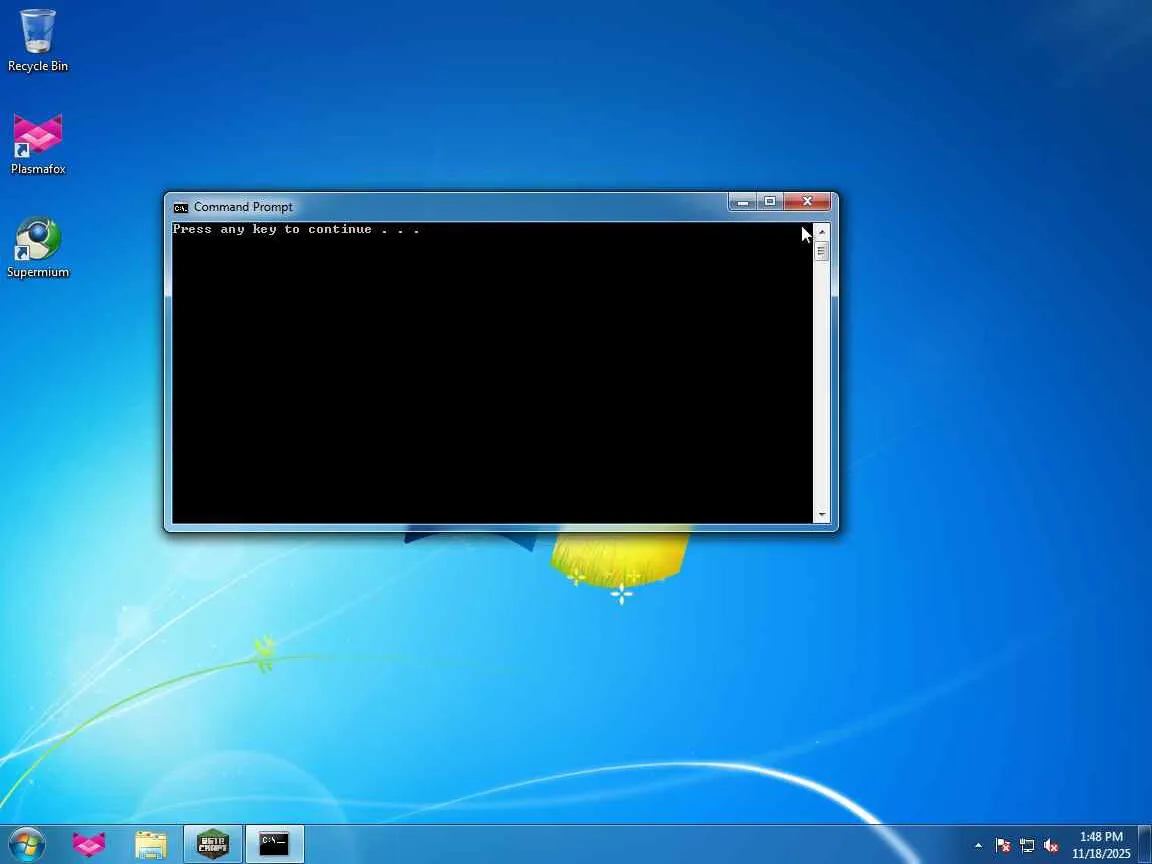Maximize the Command Prompt window
This screenshot has width=1152, height=864.
pos(770,201)
